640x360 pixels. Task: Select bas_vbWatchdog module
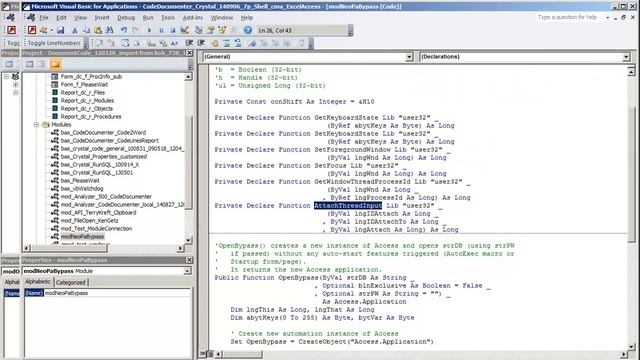[82, 189]
